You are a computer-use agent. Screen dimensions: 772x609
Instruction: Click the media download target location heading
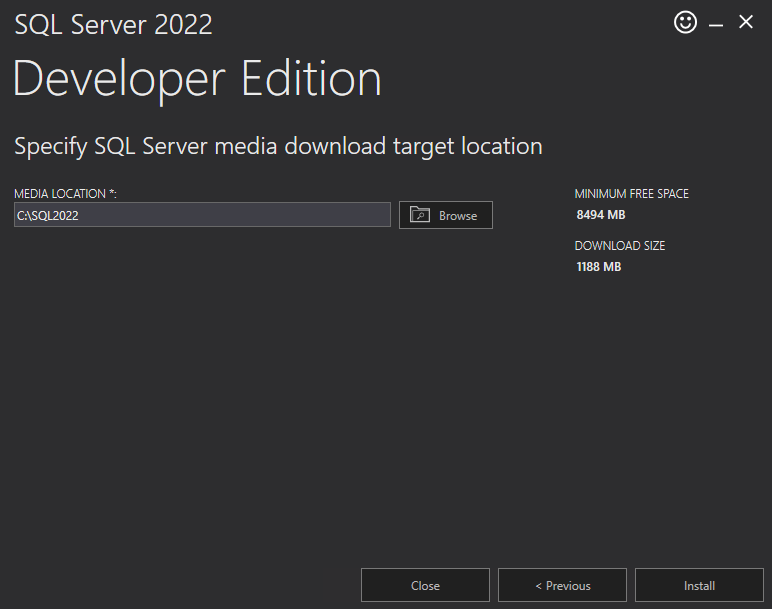pos(278,146)
